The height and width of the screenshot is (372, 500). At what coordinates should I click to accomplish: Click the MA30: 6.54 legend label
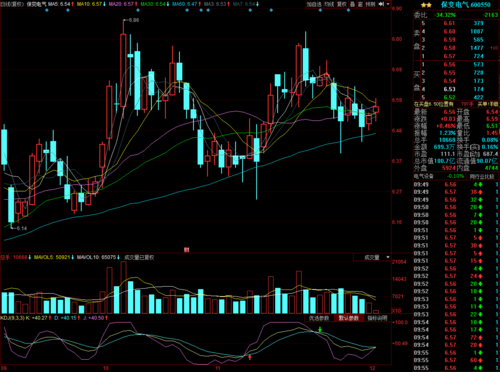point(153,4)
